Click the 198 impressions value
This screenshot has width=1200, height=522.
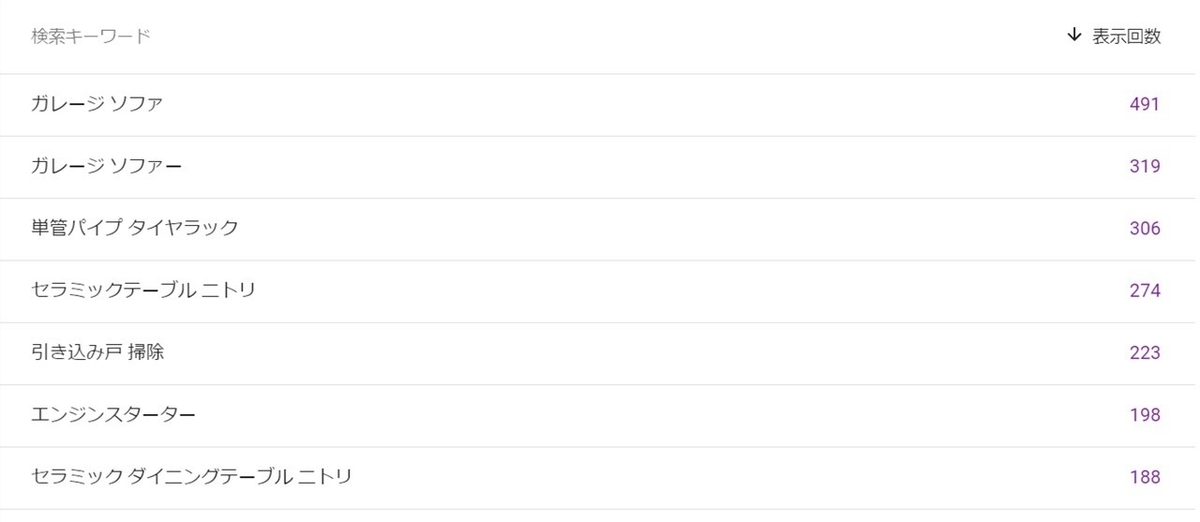[1145, 414]
